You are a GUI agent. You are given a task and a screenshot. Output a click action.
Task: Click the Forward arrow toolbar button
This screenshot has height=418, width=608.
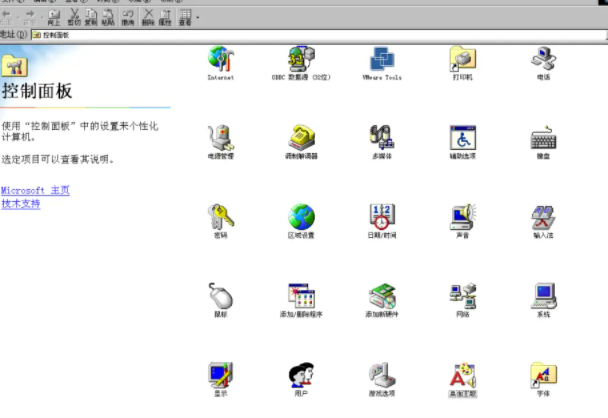30,18
